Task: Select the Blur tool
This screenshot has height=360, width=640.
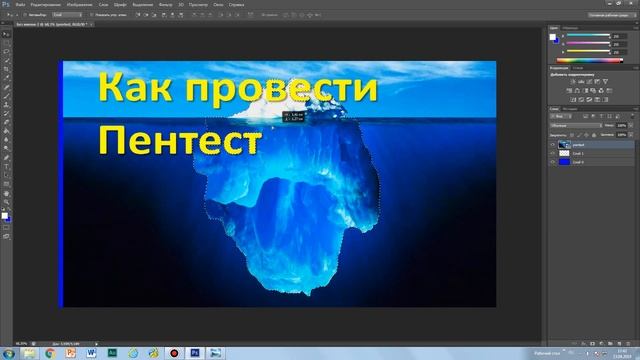Action: [6, 140]
